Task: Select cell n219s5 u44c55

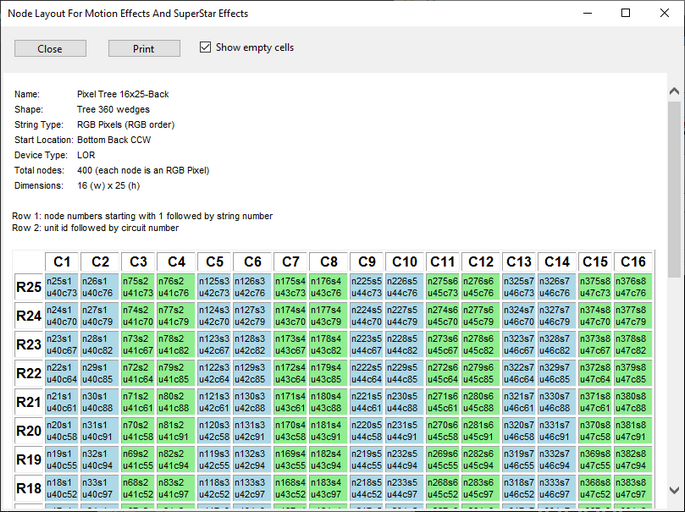Action: coord(367,460)
